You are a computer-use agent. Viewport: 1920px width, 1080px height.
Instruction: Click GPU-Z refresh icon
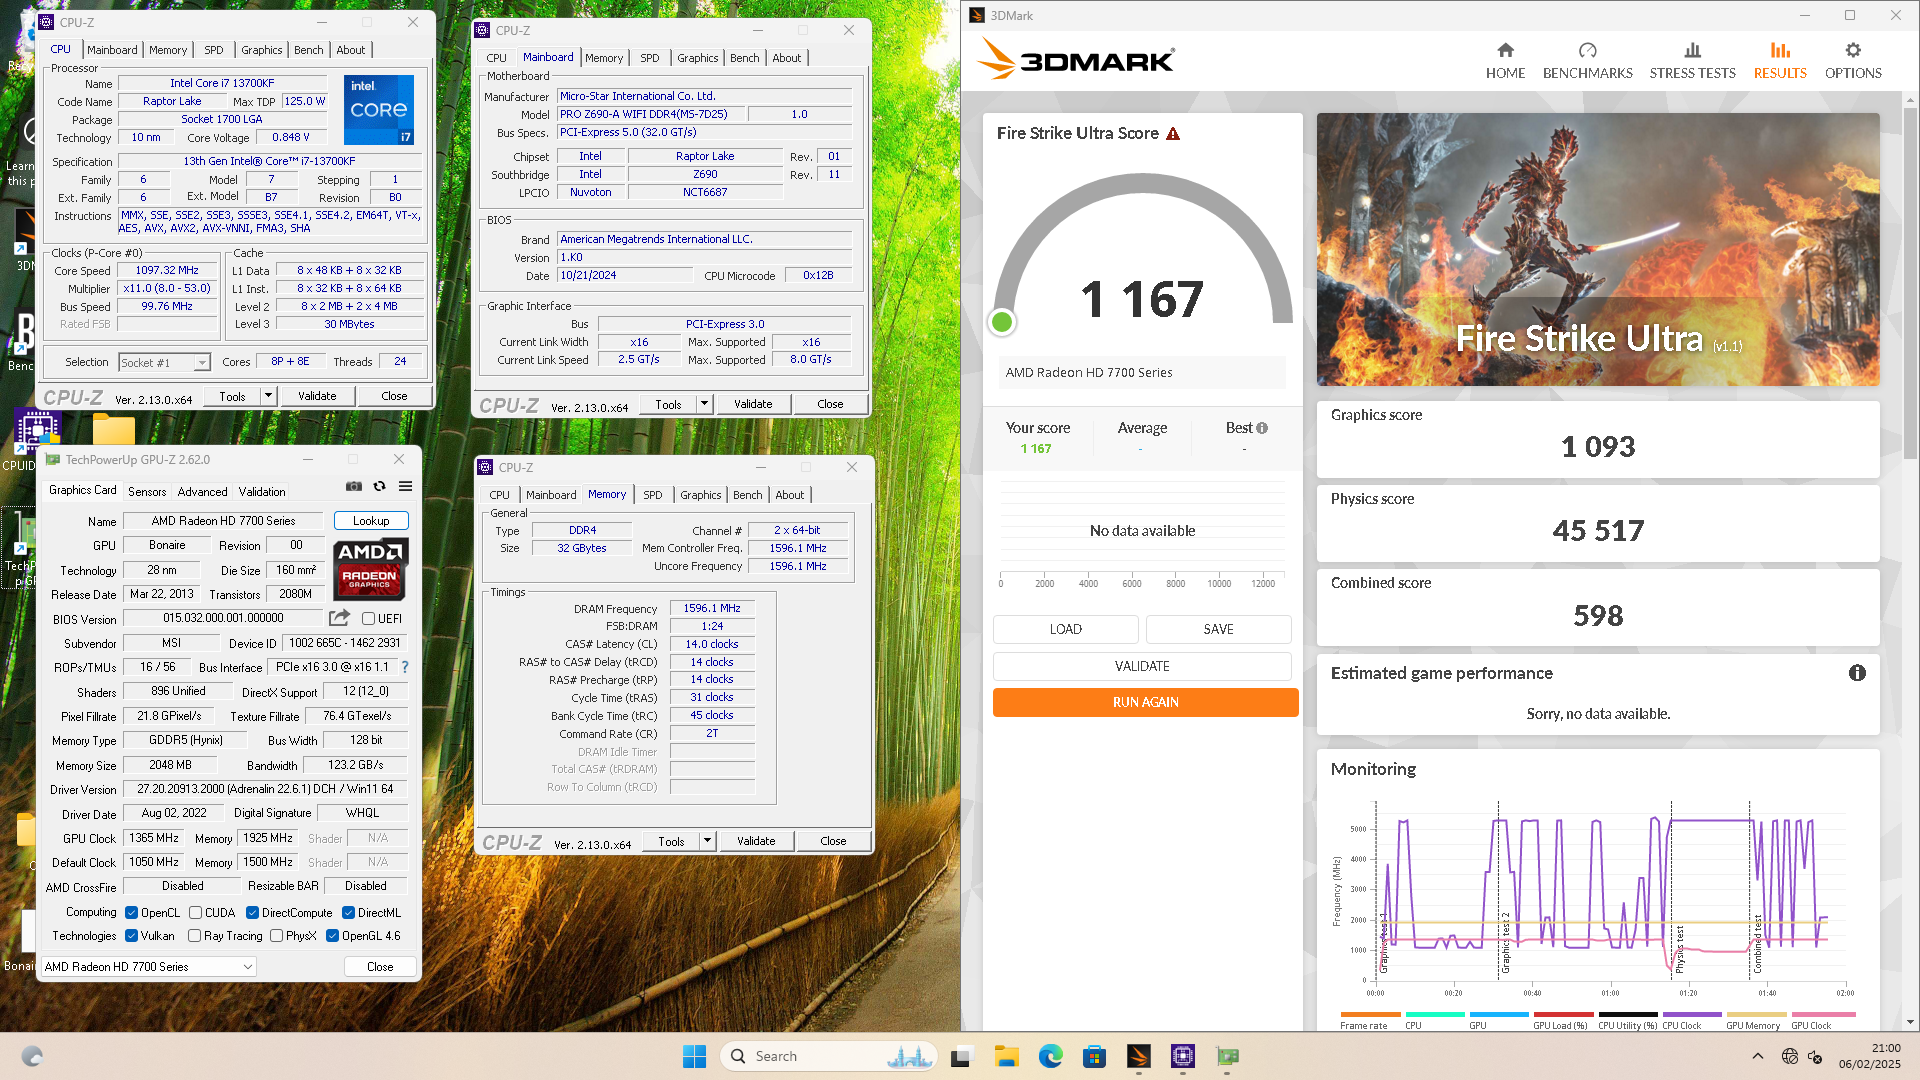[379, 486]
